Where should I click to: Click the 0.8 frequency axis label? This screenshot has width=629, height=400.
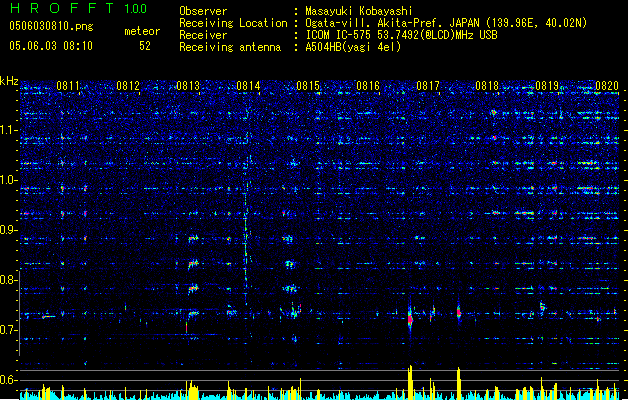point(9,280)
